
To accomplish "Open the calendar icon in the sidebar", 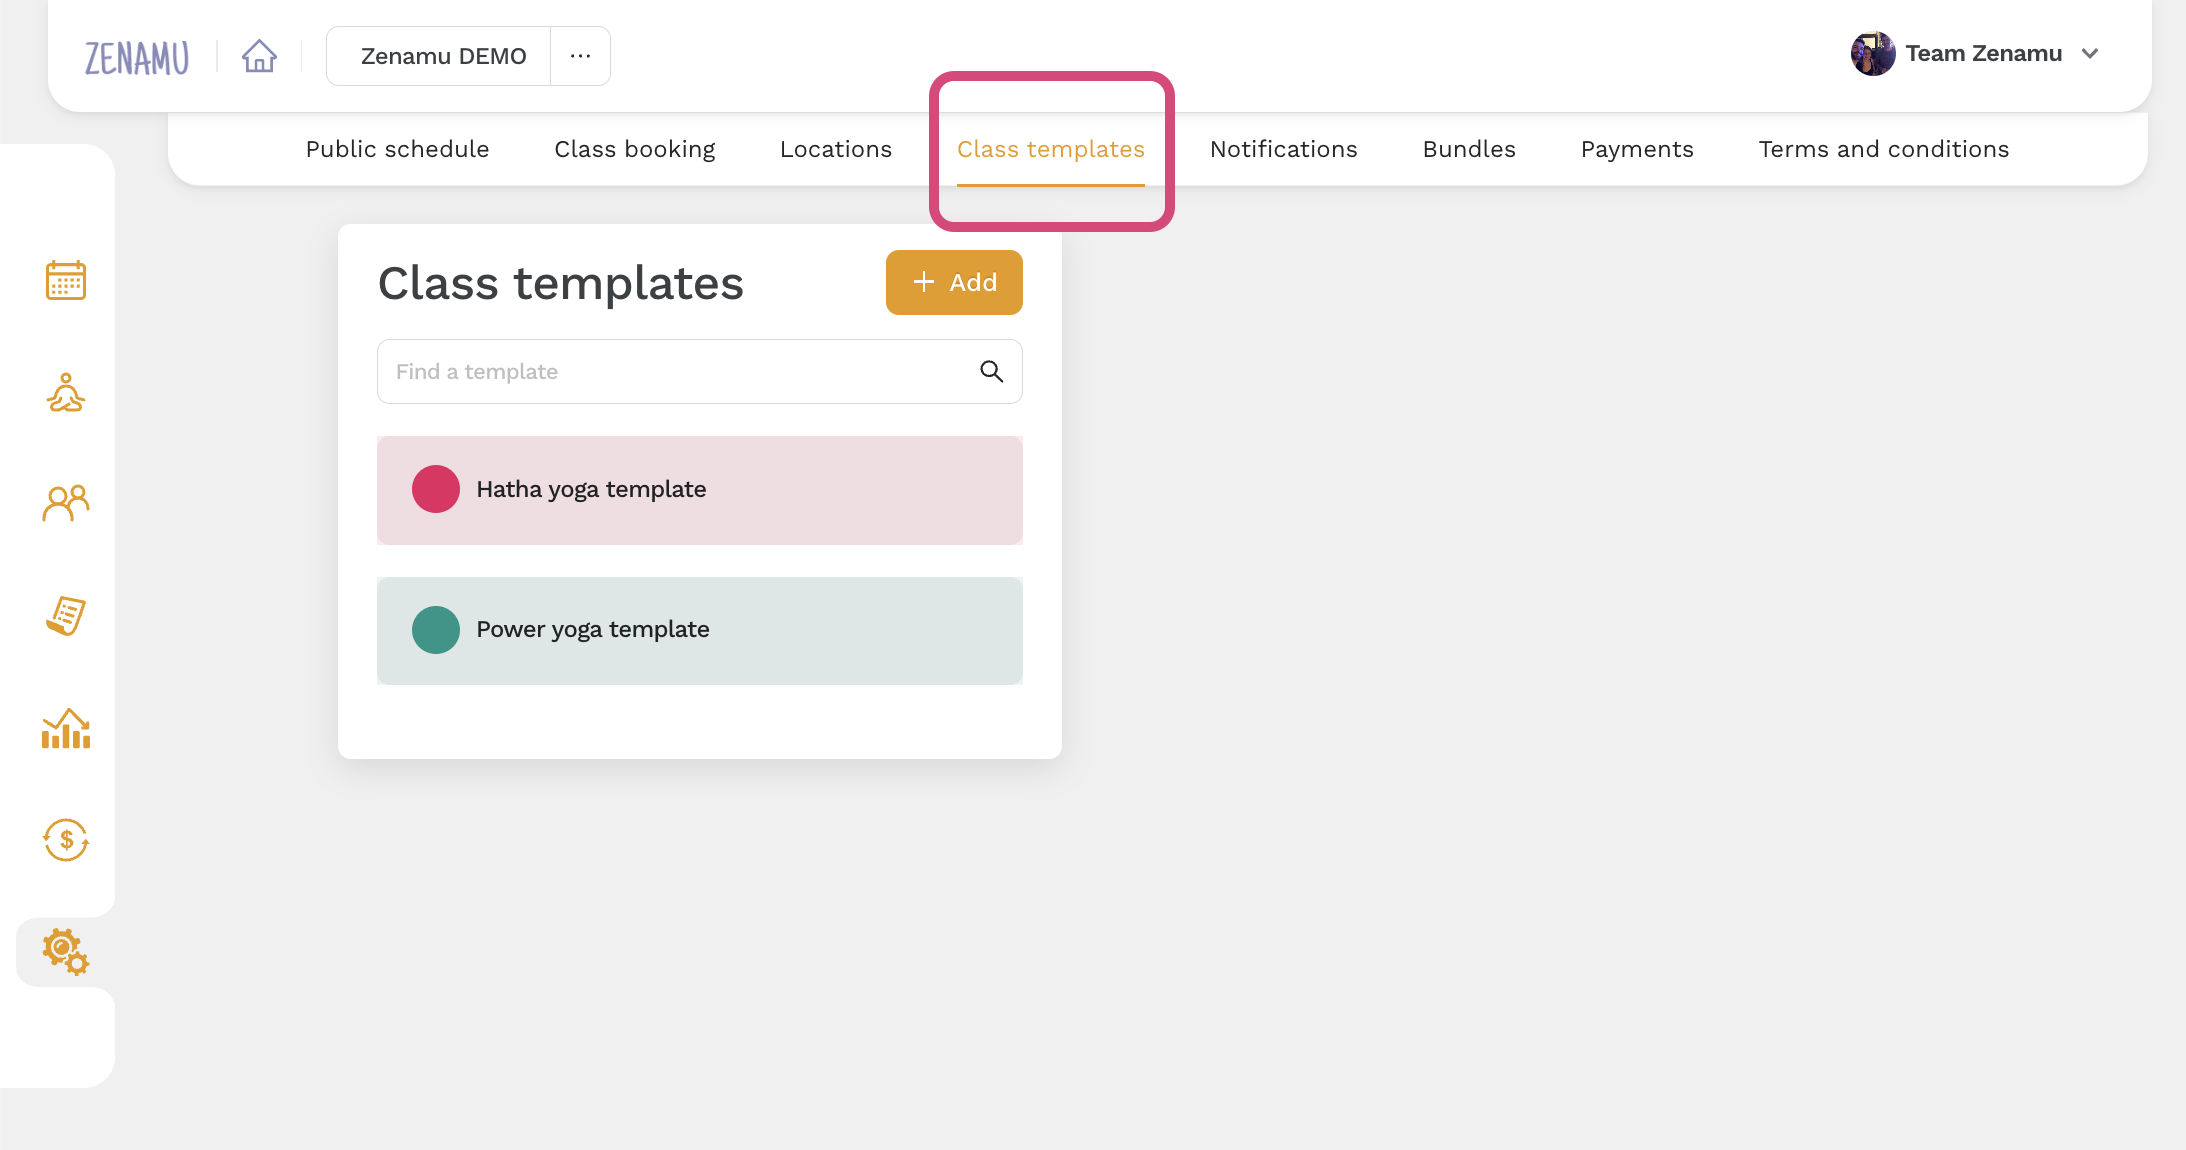I will pos(66,280).
